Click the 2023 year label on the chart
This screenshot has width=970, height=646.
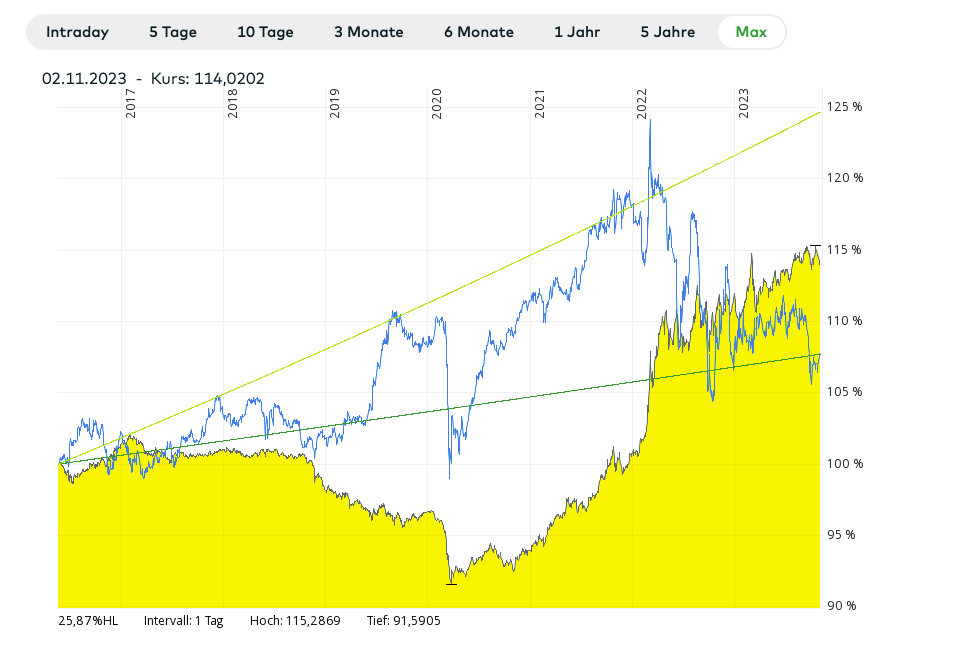pyautogui.click(x=744, y=105)
